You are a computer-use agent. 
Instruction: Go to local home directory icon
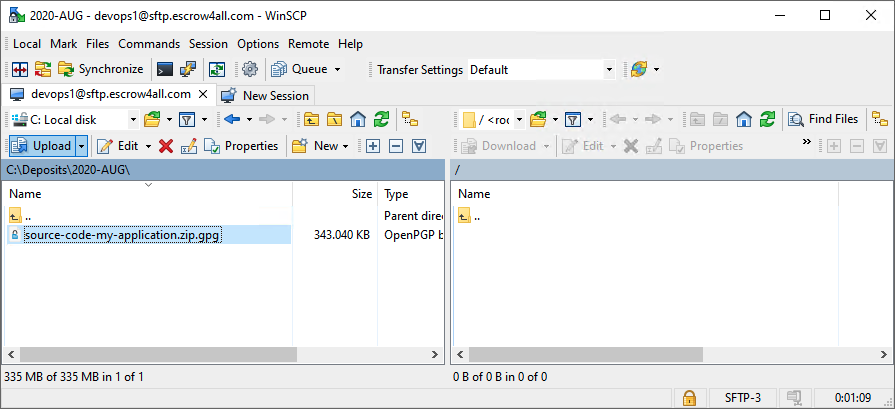358,120
